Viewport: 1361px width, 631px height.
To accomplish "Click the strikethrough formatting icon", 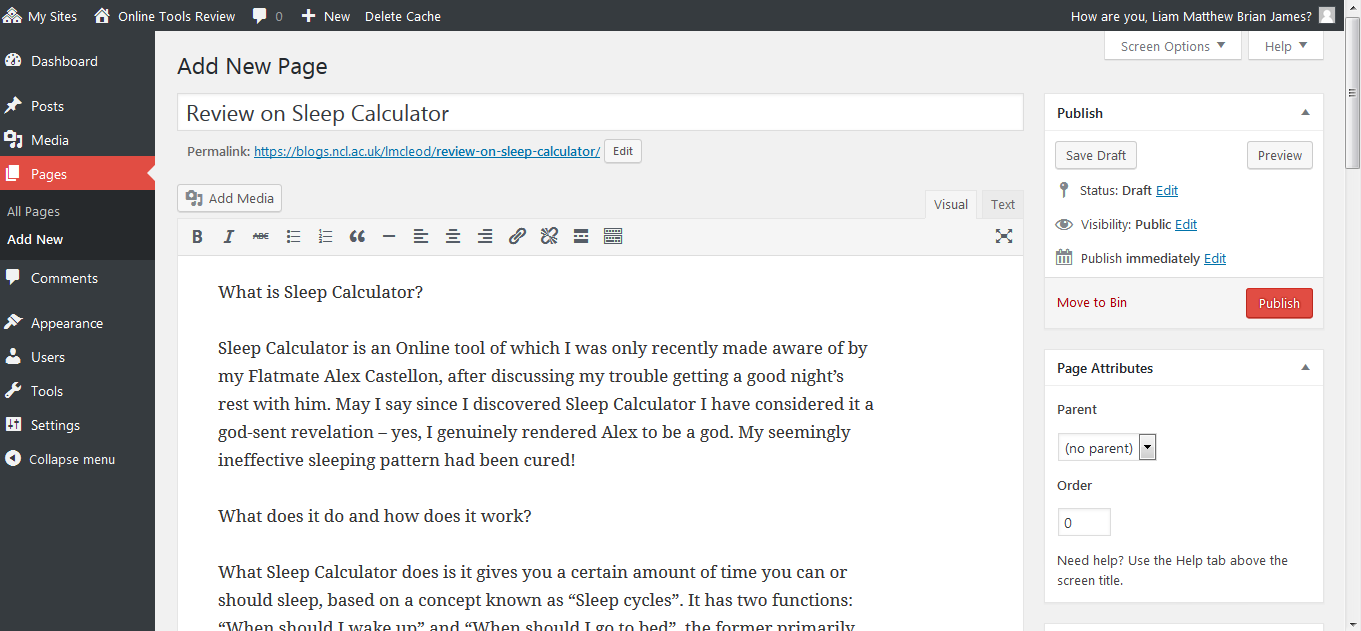I will coord(261,236).
